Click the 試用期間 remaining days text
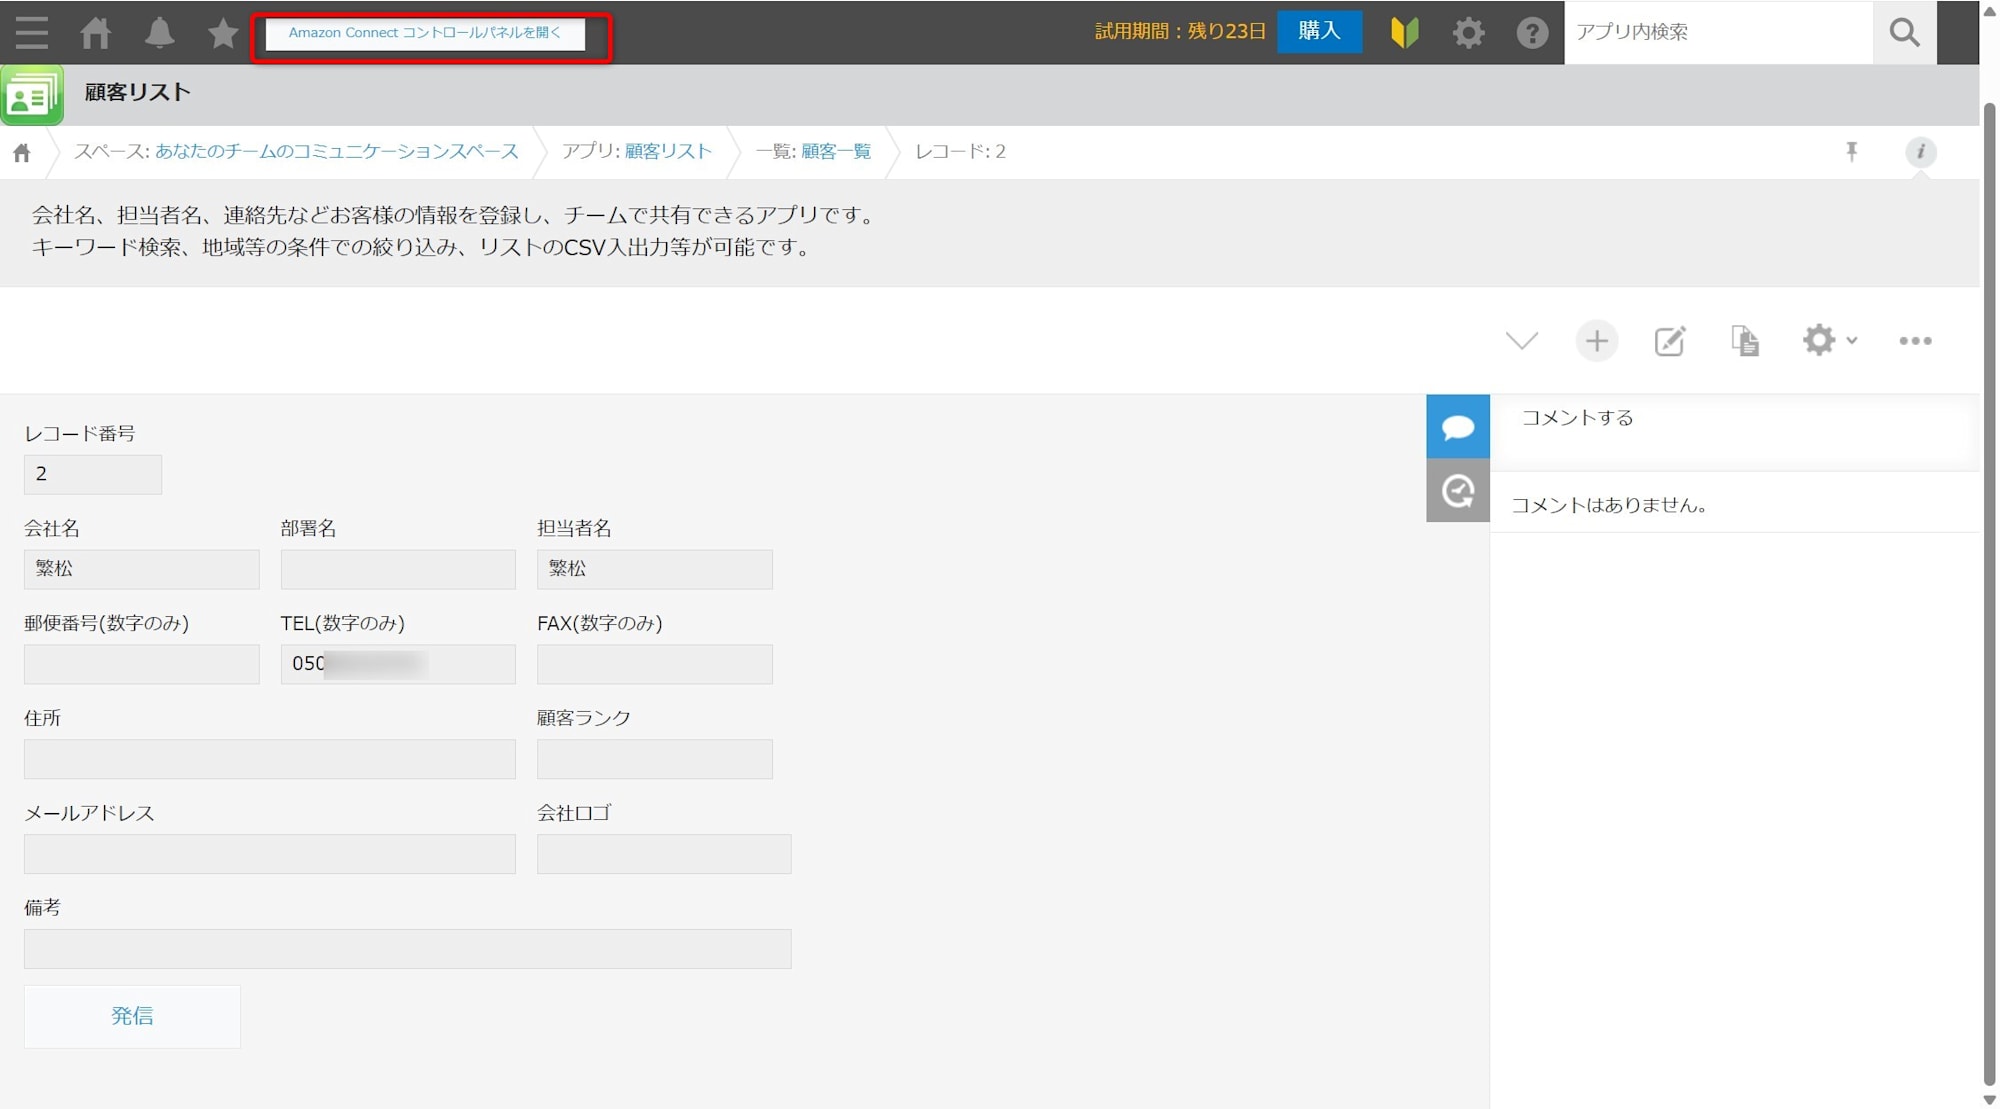The height and width of the screenshot is (1109, 2000). point(1180,32)
